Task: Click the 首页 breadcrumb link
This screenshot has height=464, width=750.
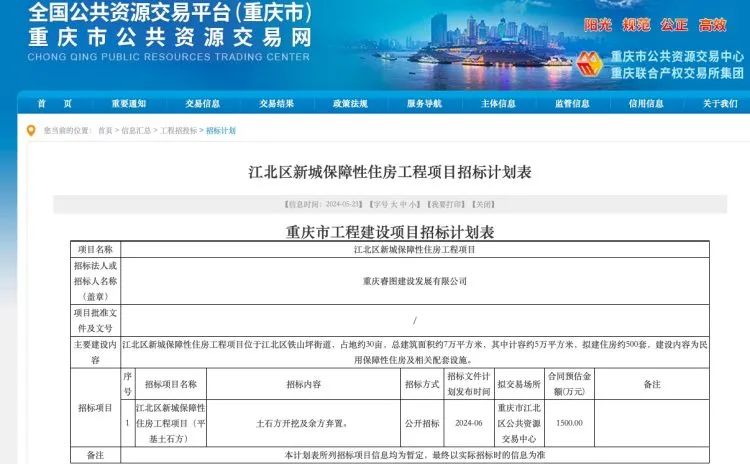Action: (105, 131)
